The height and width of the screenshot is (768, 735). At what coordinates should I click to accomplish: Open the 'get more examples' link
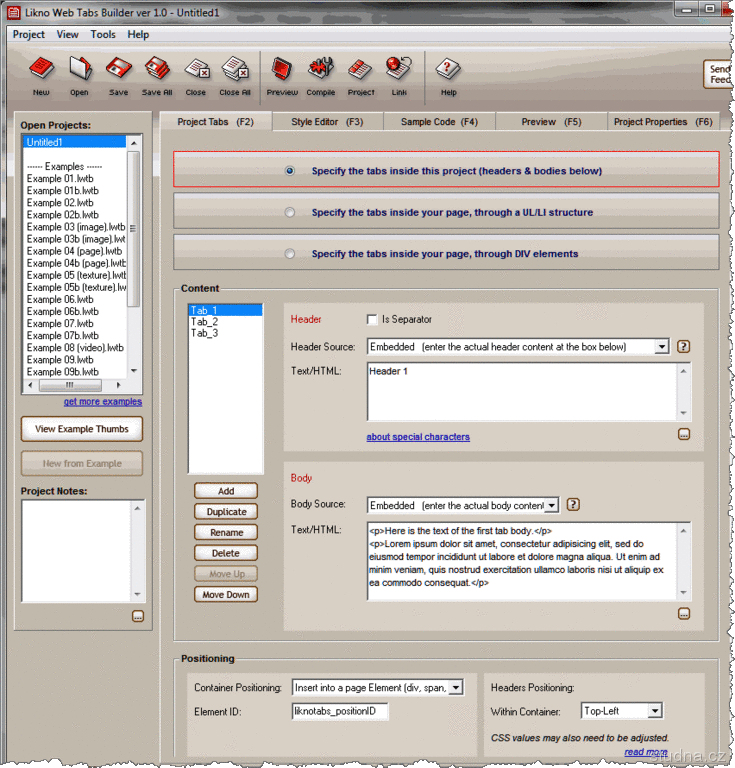tap(103, 402)
